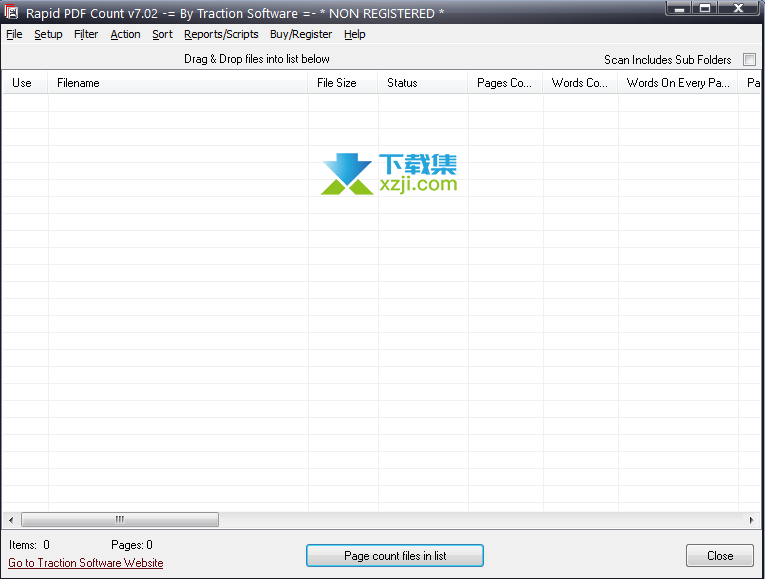
Task: Click the horizontal scrollbar left arrow
Action: (11, 520)
